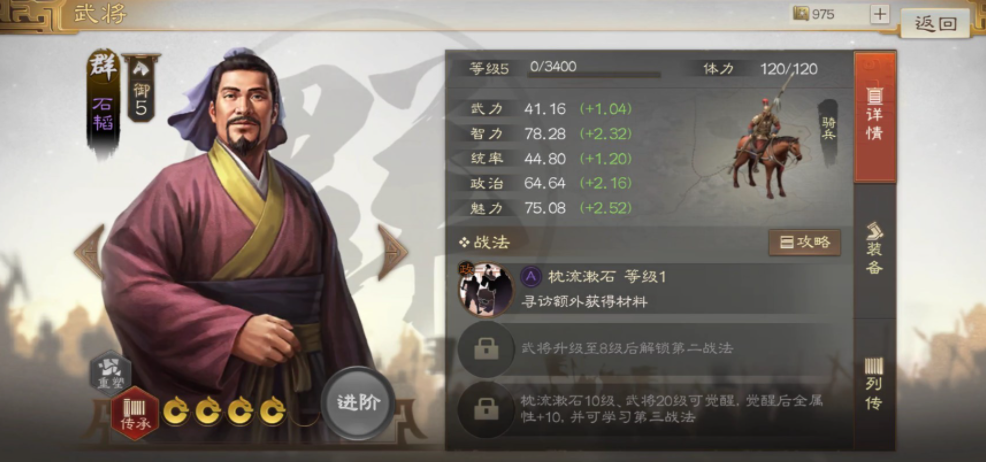This screenshot has width=986, height=462.
Task: Click the level experience progress bar
Action: [x=594, y=74]
